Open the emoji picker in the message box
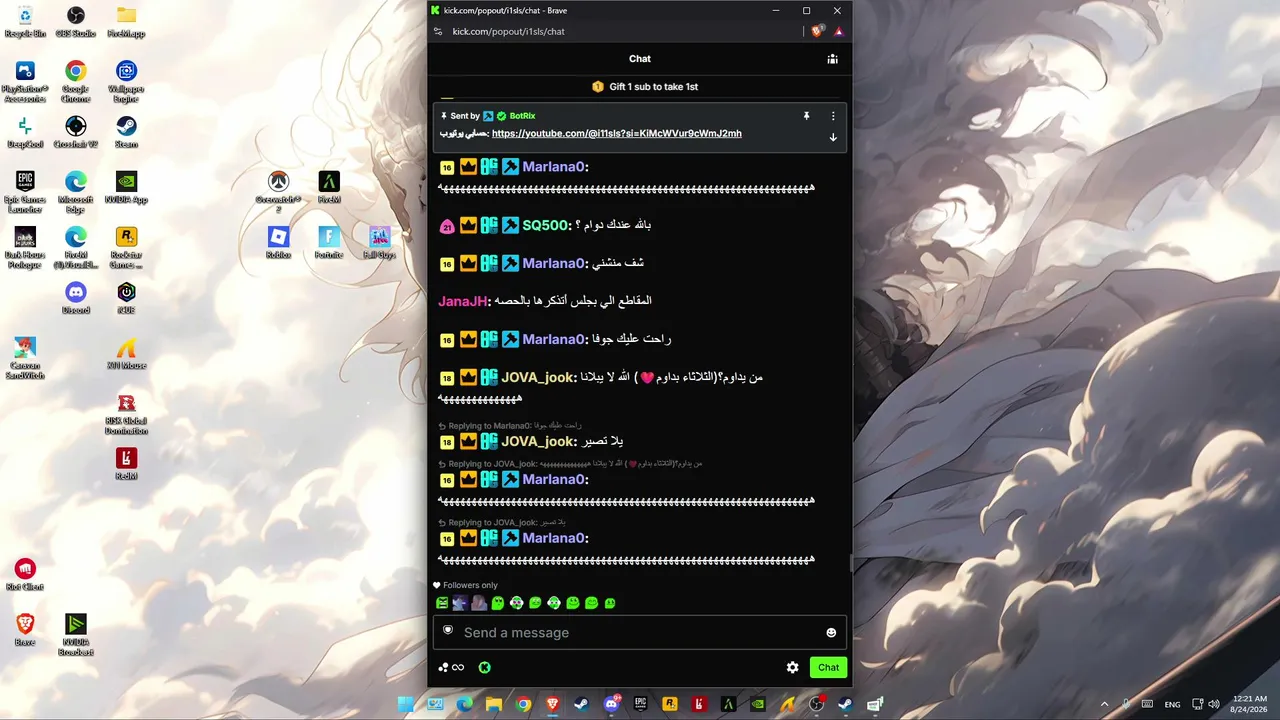The height and width of the screenshot is (720, 1280). [831, 633]
